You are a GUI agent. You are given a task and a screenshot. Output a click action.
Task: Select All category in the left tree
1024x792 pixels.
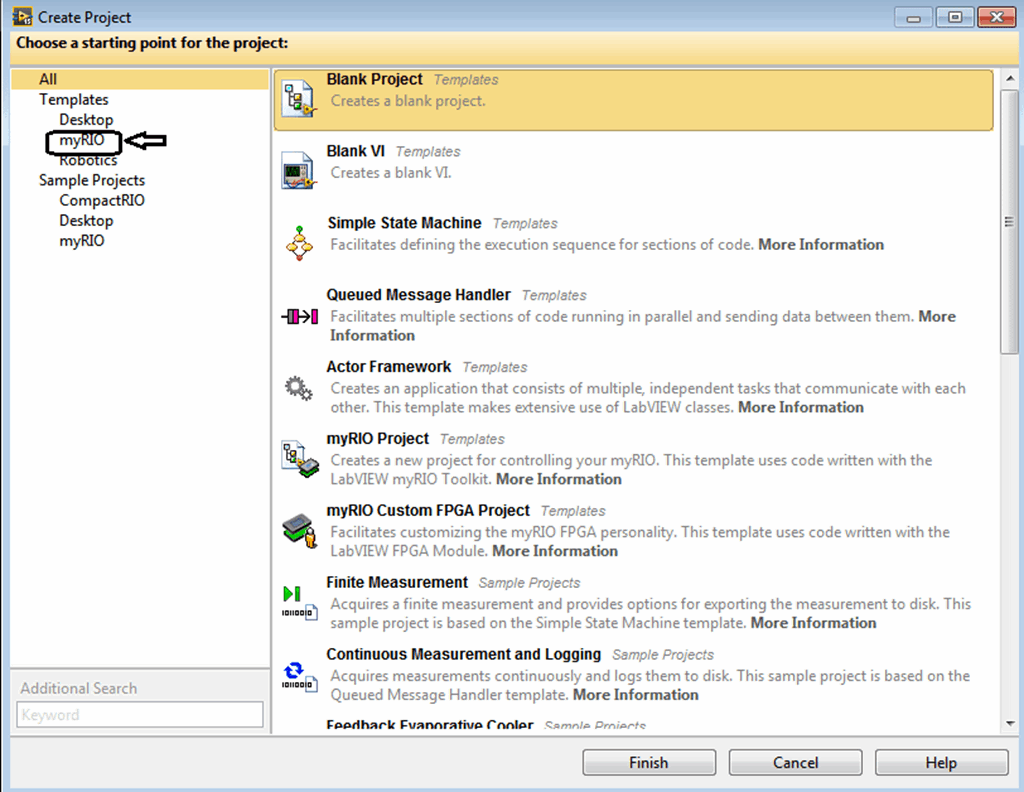pos(140,79)
